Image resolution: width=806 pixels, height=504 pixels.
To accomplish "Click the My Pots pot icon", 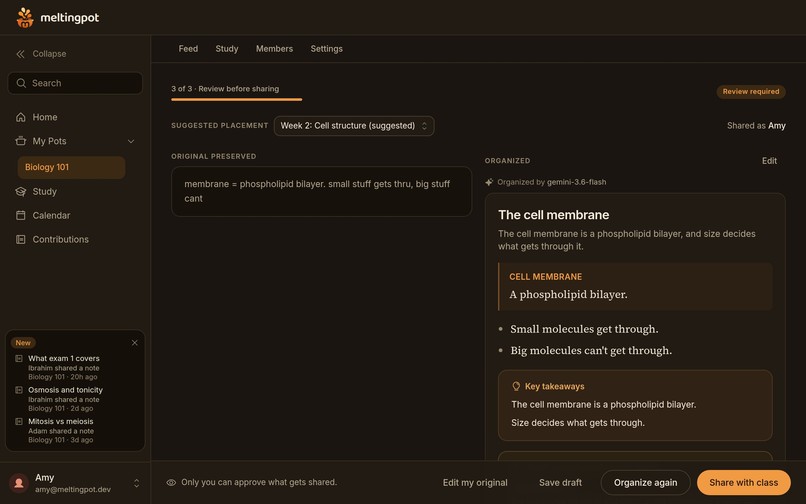I will [21, 141].
